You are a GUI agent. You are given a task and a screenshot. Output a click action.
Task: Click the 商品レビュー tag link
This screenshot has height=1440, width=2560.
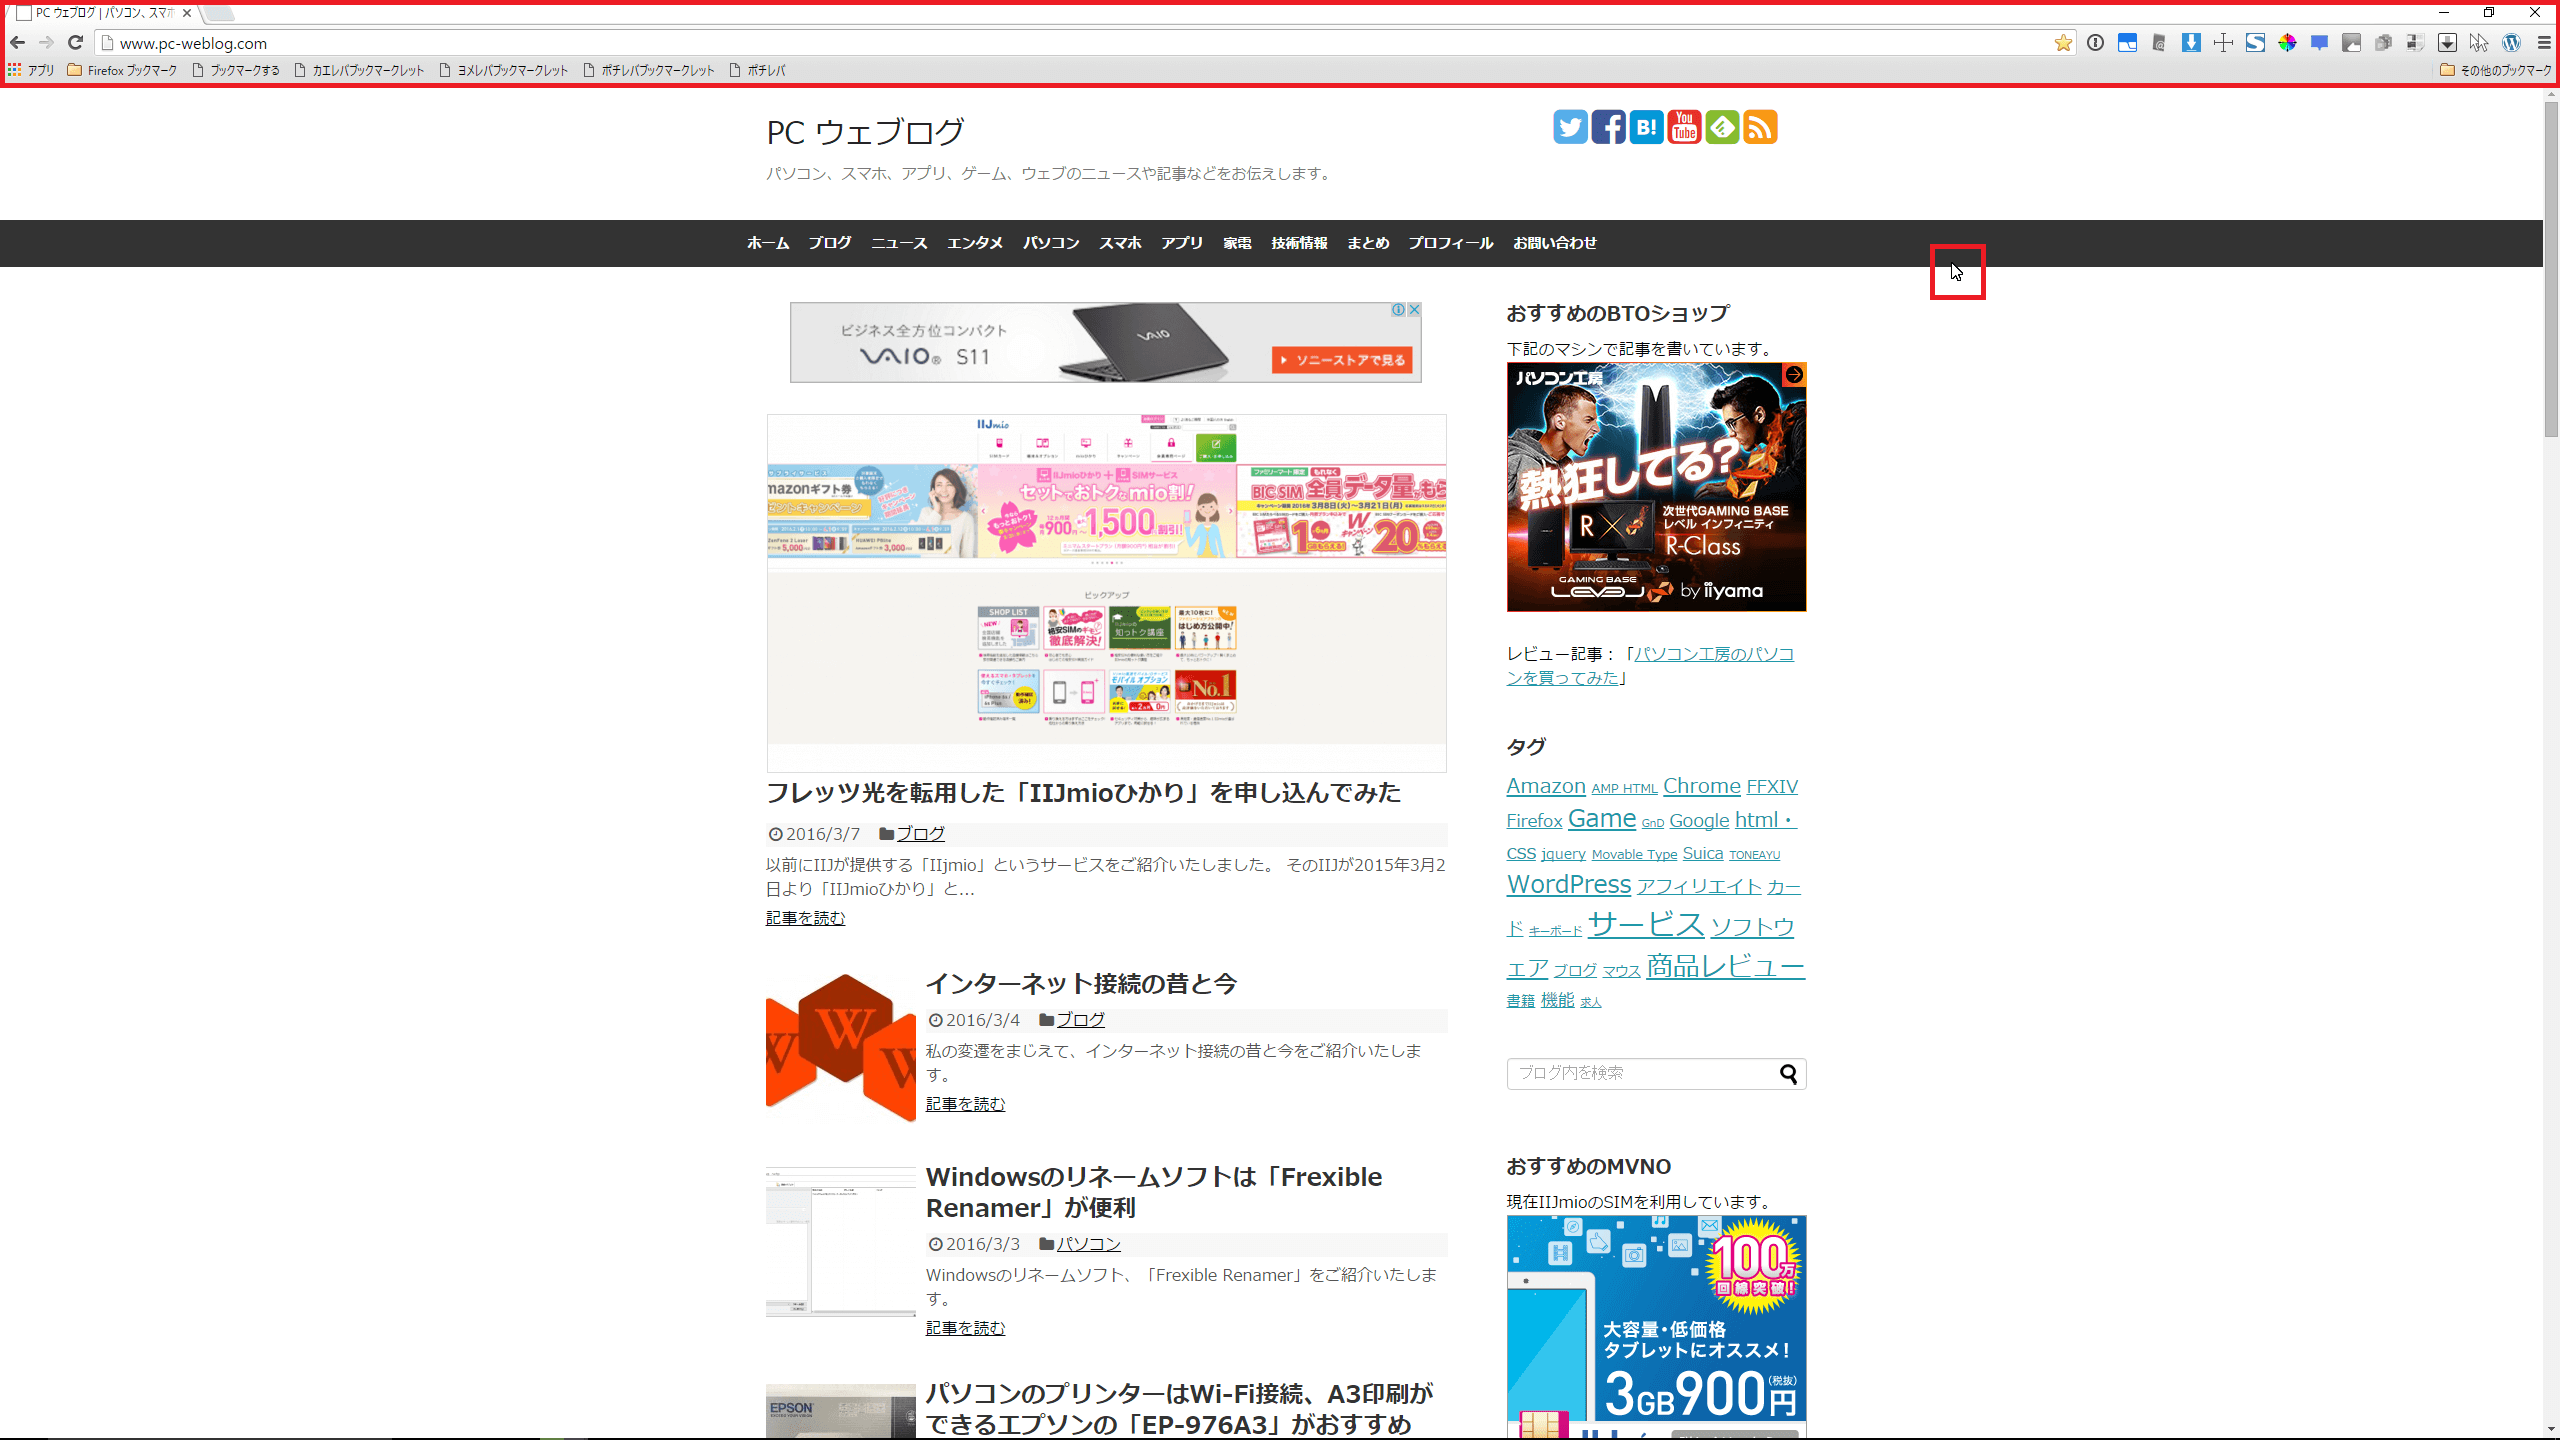1725,966
